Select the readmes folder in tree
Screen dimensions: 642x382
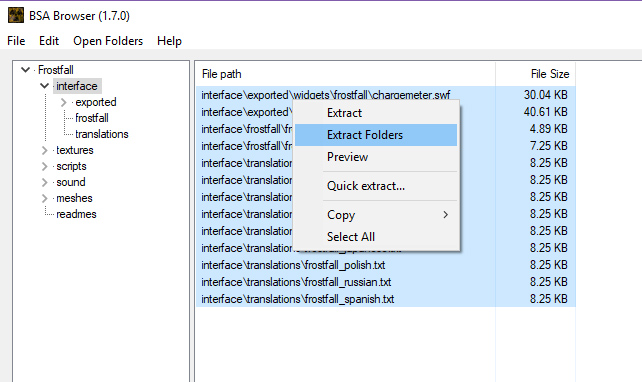pyautogui.click(x=76, y=214)
